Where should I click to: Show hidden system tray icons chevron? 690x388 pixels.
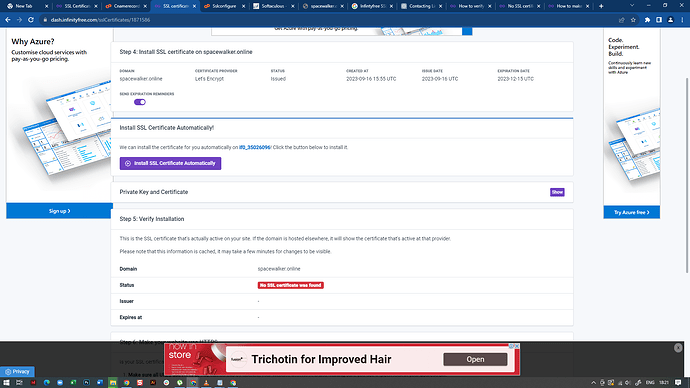click(x=593, y=383)
